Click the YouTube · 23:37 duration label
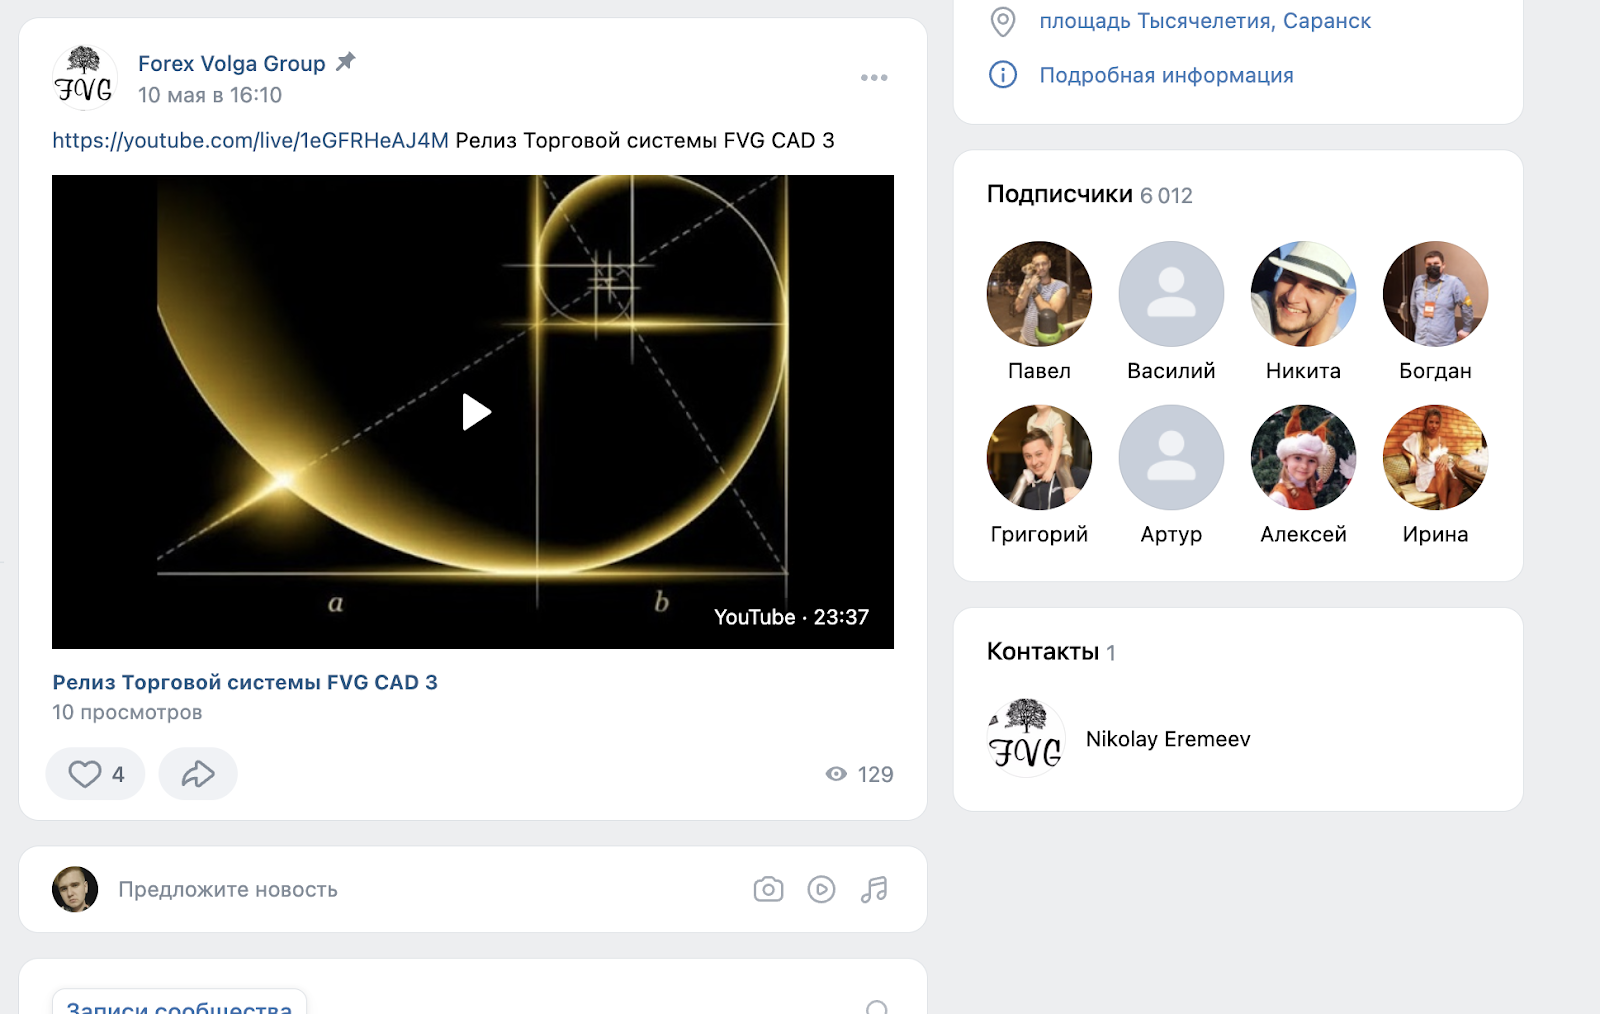The width and height of the screenshot is (1600, 1014). pos(791,617)
